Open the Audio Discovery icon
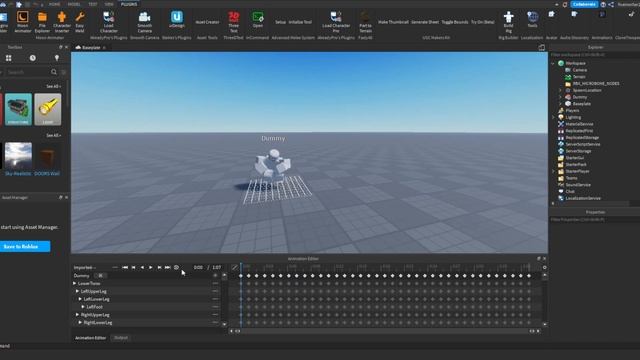This screenshot has height=360, width=640. click(x=574, y=14)
